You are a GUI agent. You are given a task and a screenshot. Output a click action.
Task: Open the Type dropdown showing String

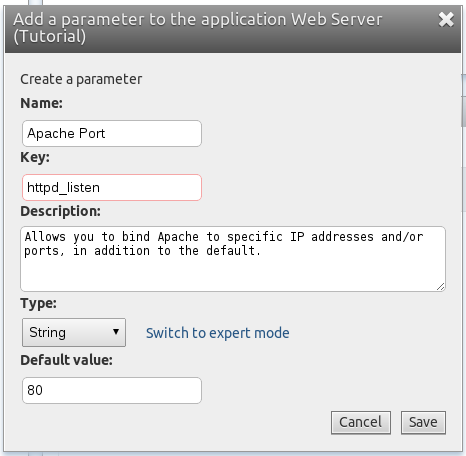click(74, 332)
